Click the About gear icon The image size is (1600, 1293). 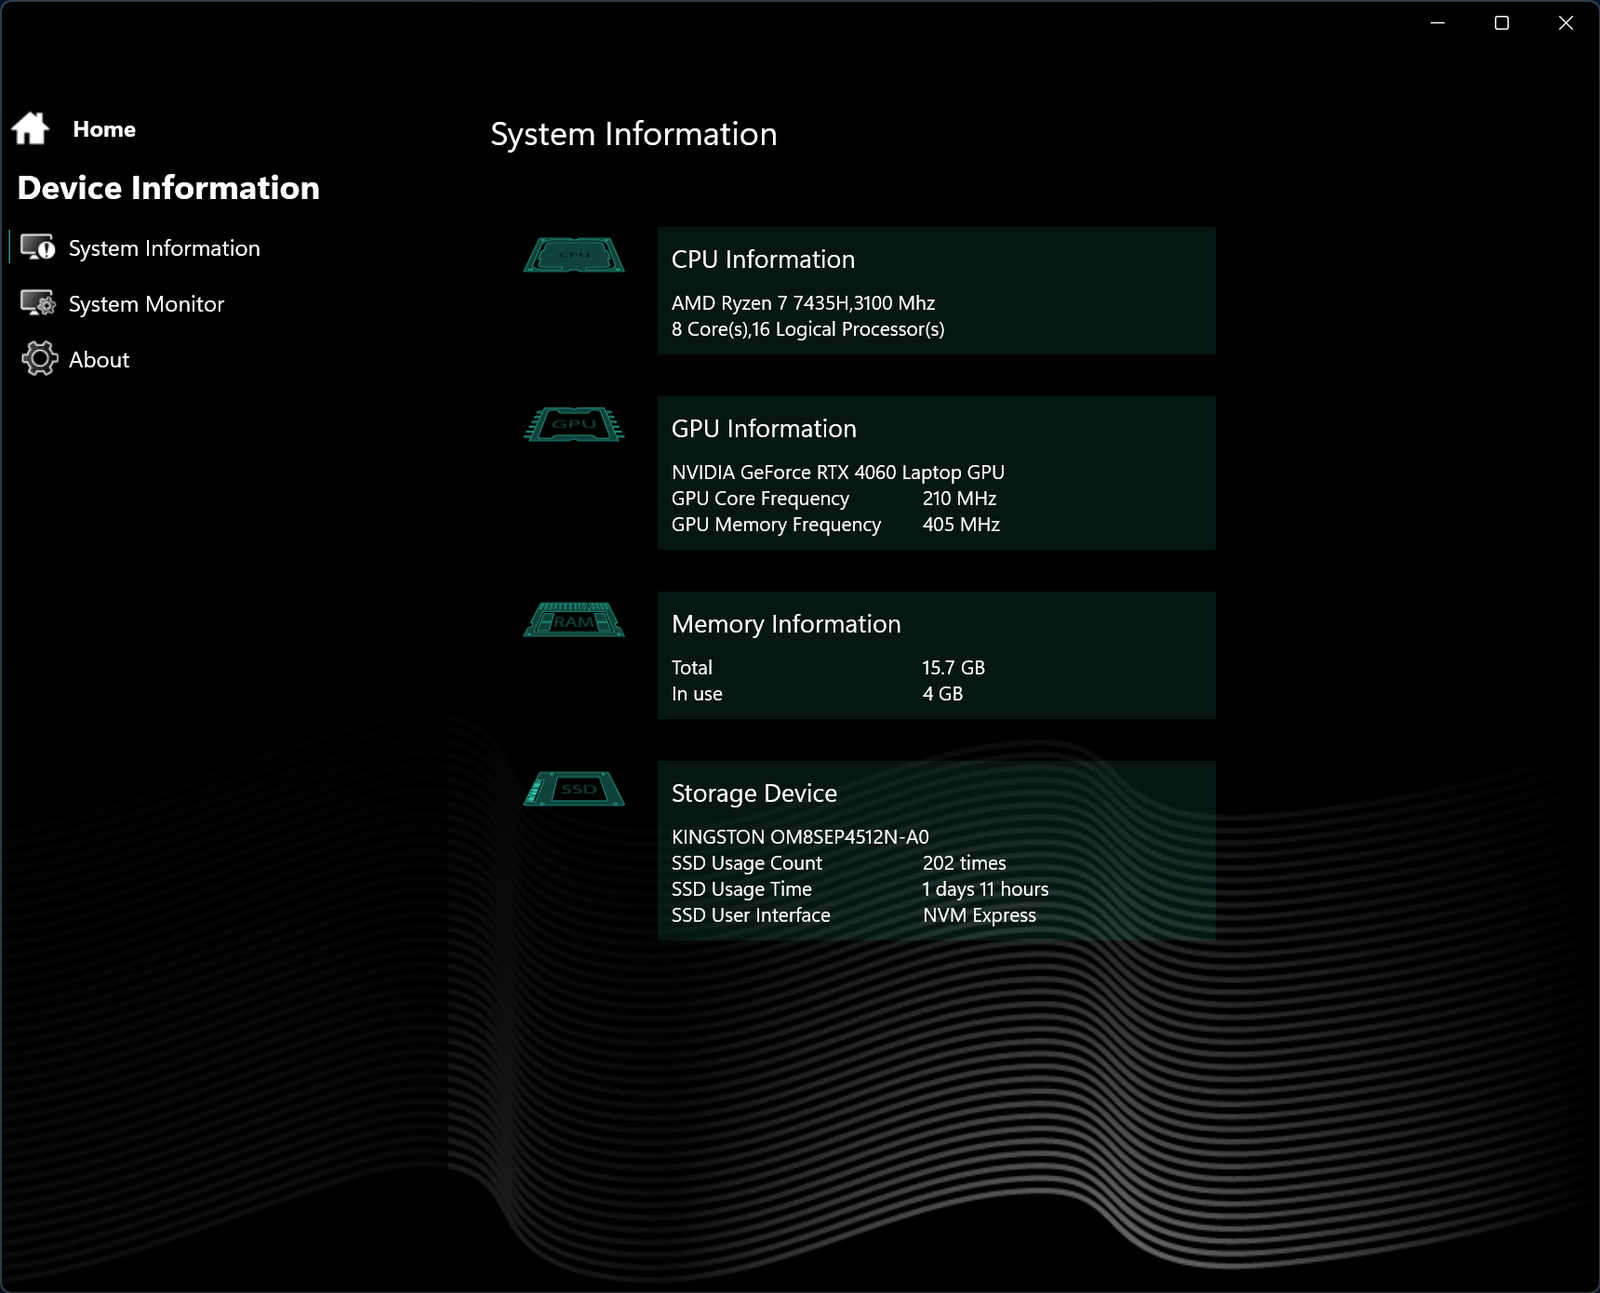39,359
